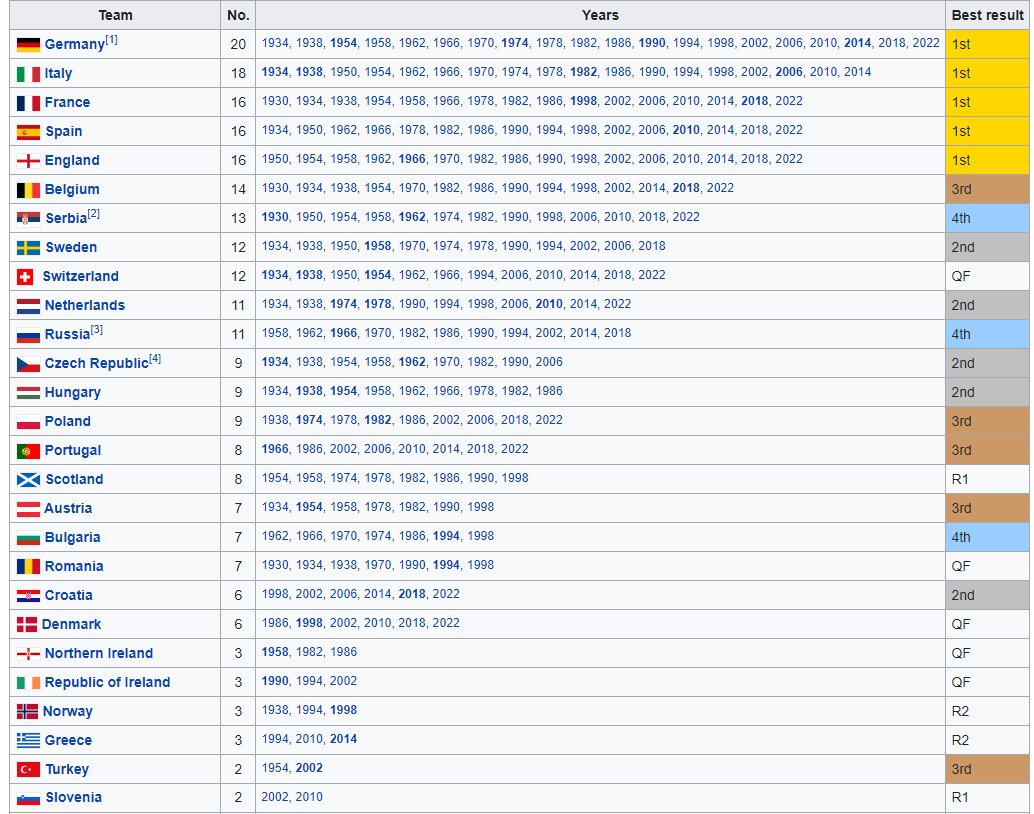Click the Best result column header
The height and width of the screenshot is (814, 1034).
(987, 15)
